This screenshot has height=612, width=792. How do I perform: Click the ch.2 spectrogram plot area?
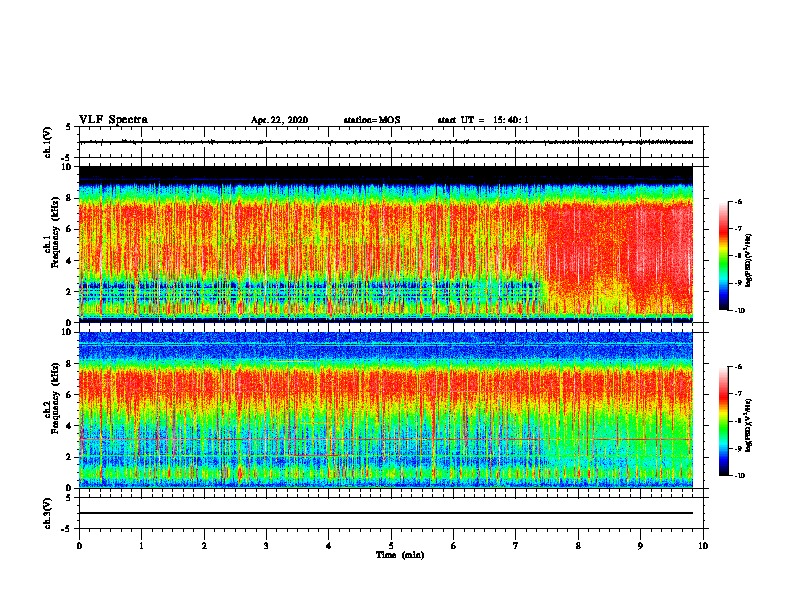386,410
